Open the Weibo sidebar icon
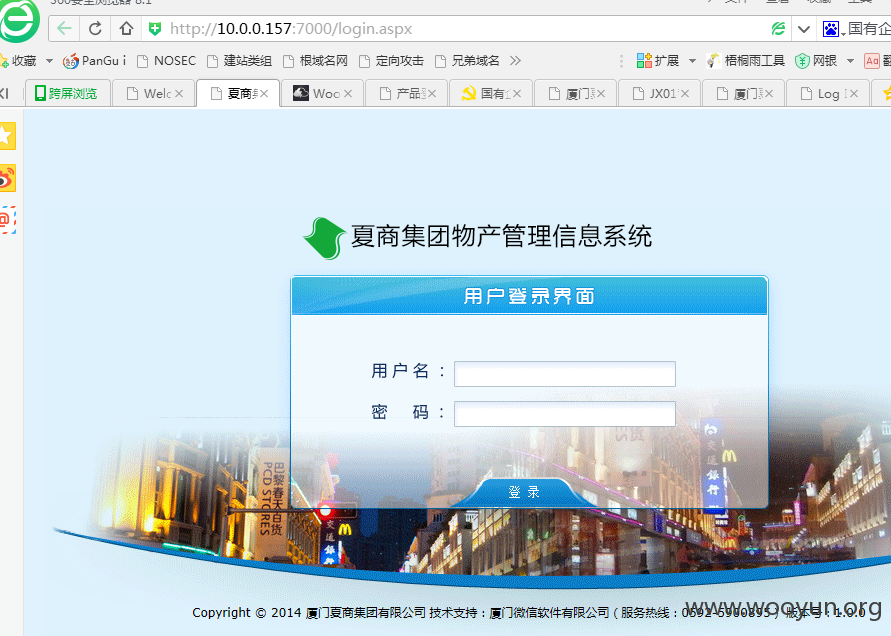 [x=7, y=178]
